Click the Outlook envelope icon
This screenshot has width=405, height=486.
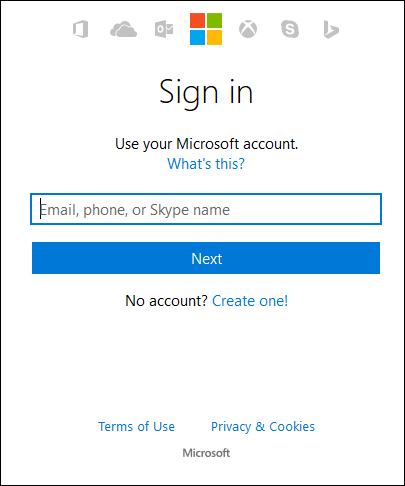click(164, 29)
